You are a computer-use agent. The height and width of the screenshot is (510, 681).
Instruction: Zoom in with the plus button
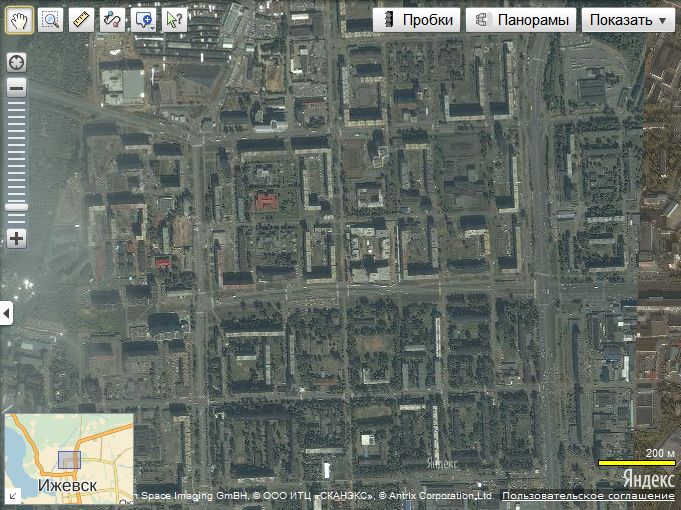point(17,238)
